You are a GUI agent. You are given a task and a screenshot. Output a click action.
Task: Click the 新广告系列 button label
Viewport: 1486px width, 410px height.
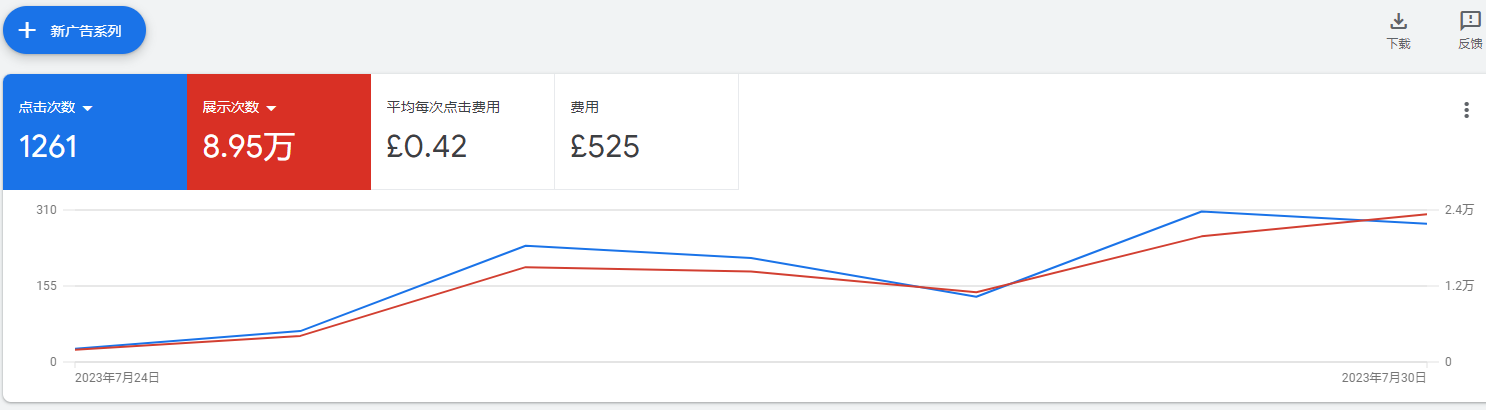[86, 31]
